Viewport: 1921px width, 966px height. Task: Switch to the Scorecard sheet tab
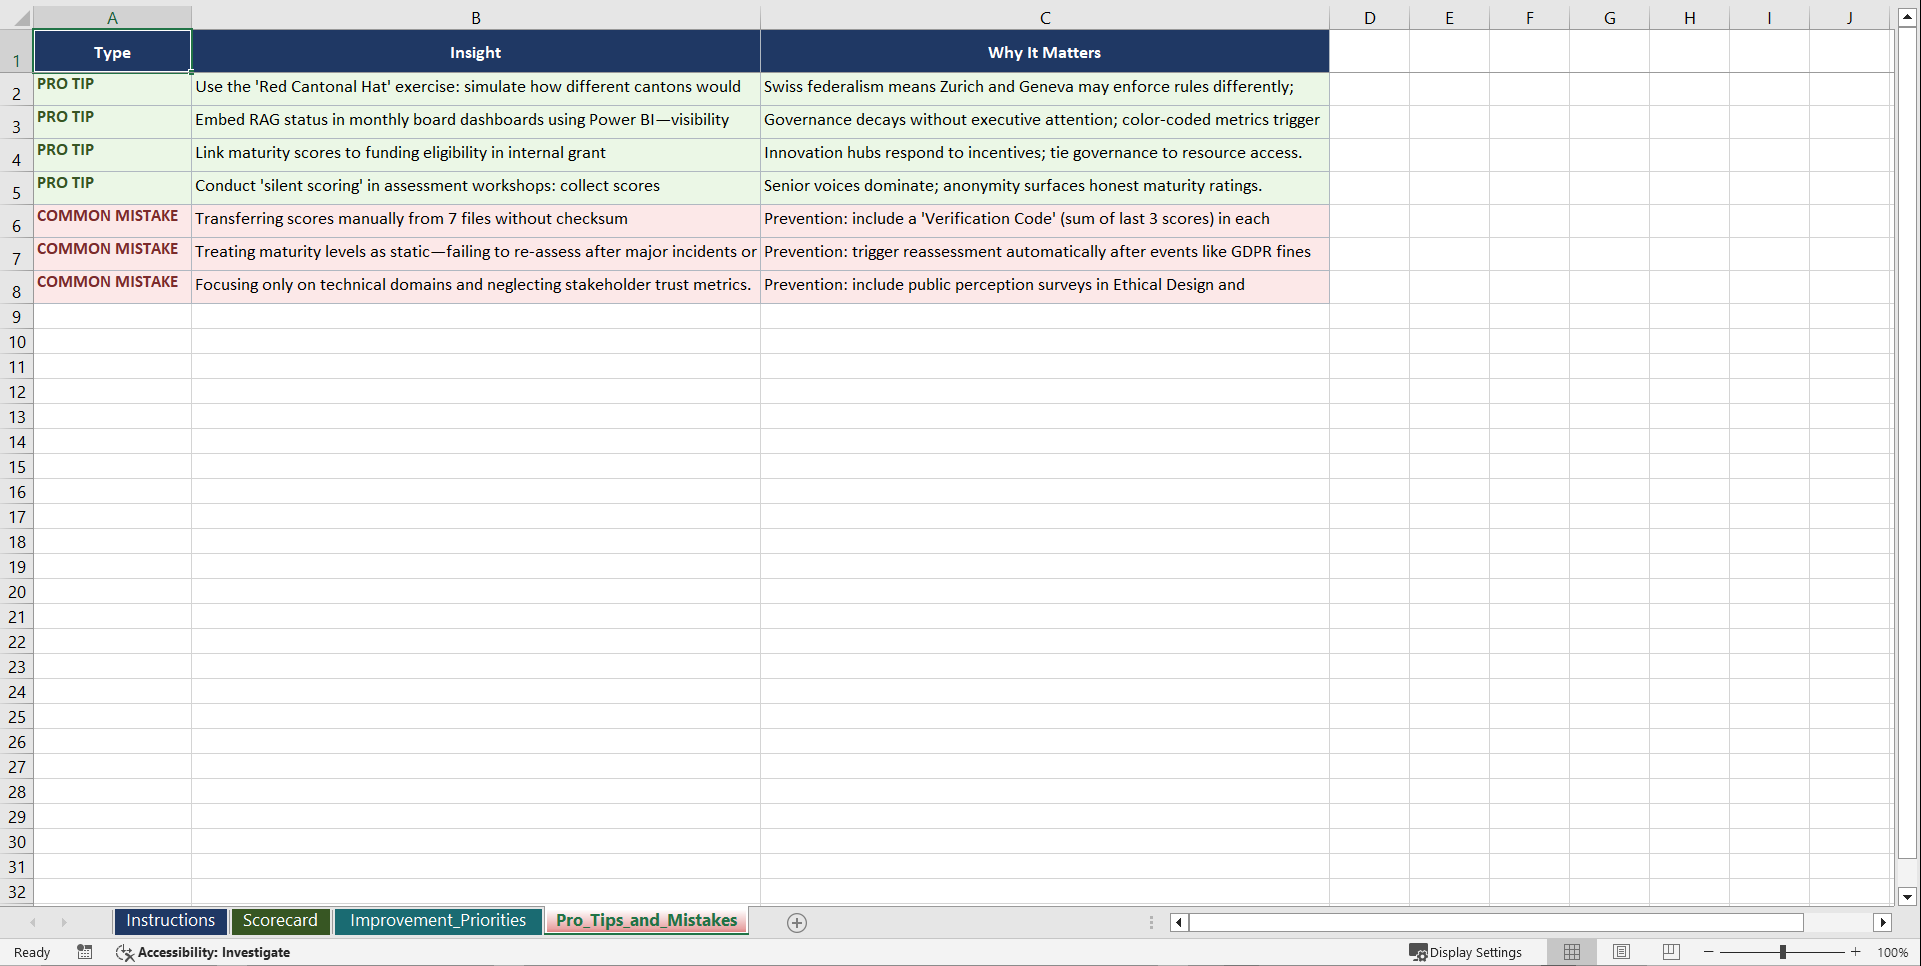coord(280,920)
